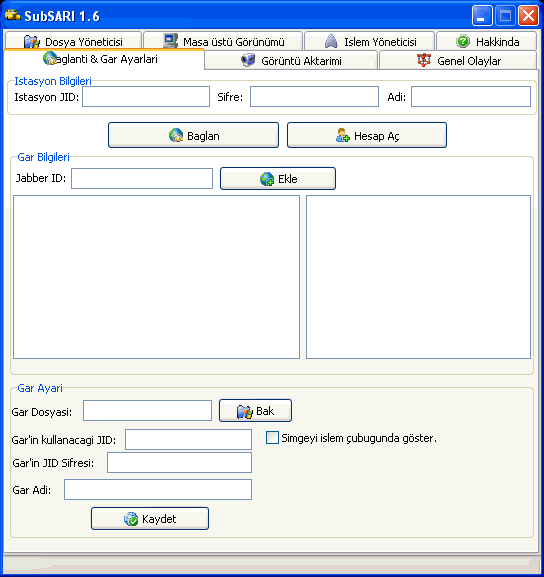Click the right Gar list box
The width and height of the screenshot is (544, 577).
click(418, 277)
